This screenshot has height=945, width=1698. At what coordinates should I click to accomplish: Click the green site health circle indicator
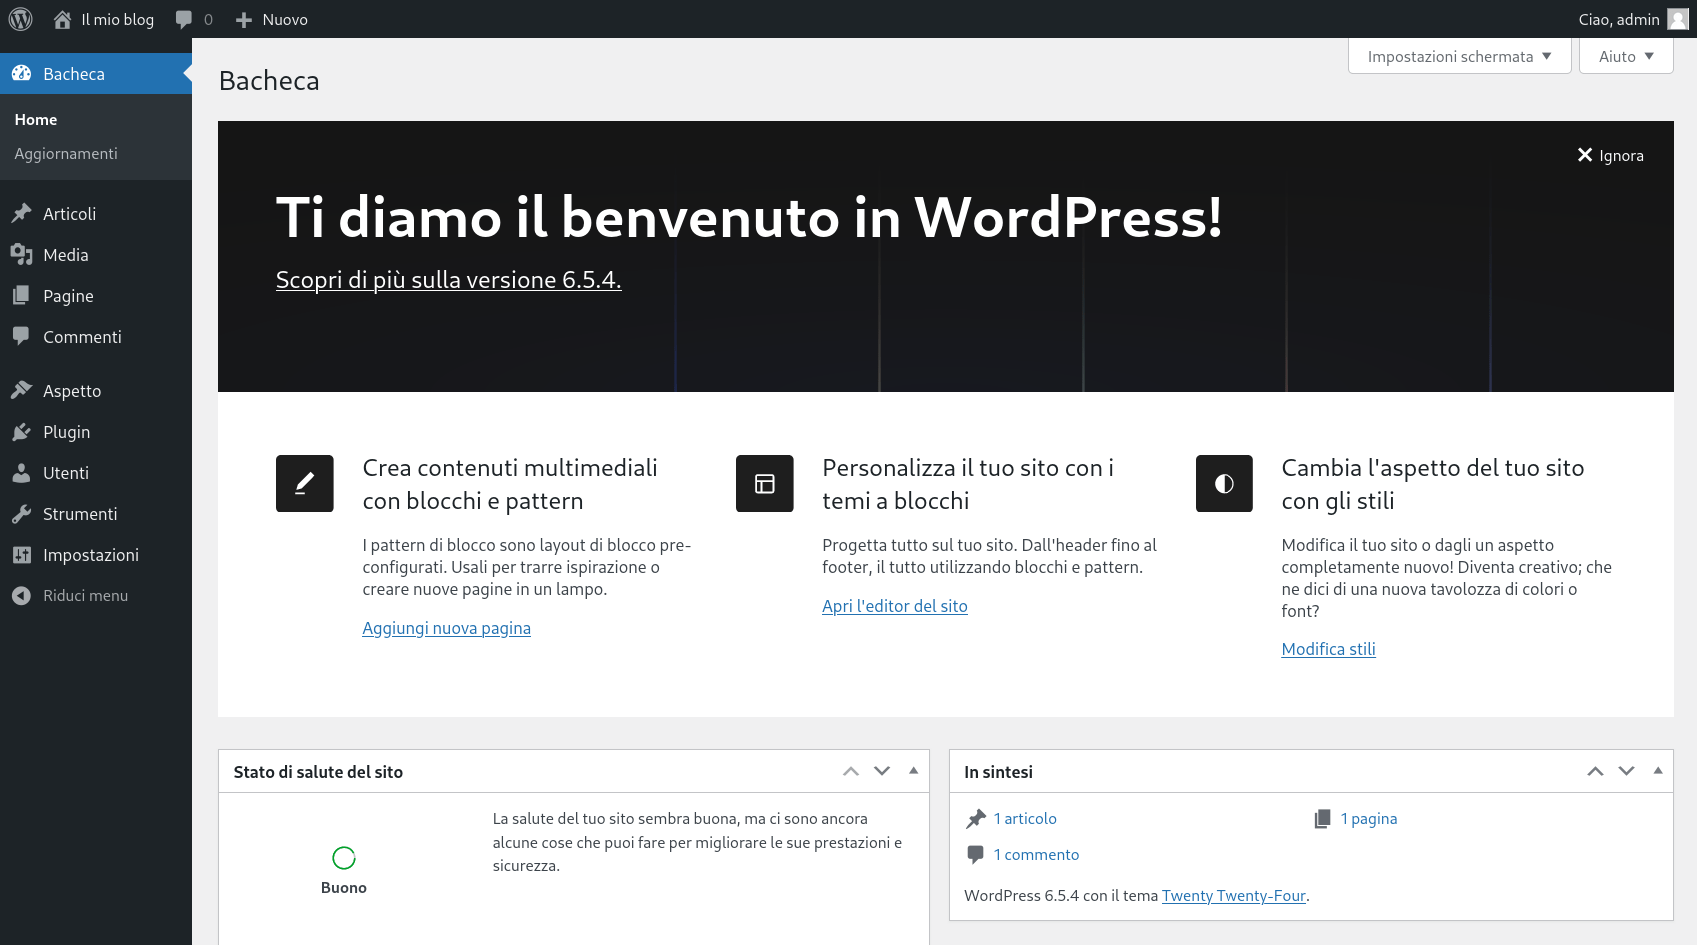point(344,857)
